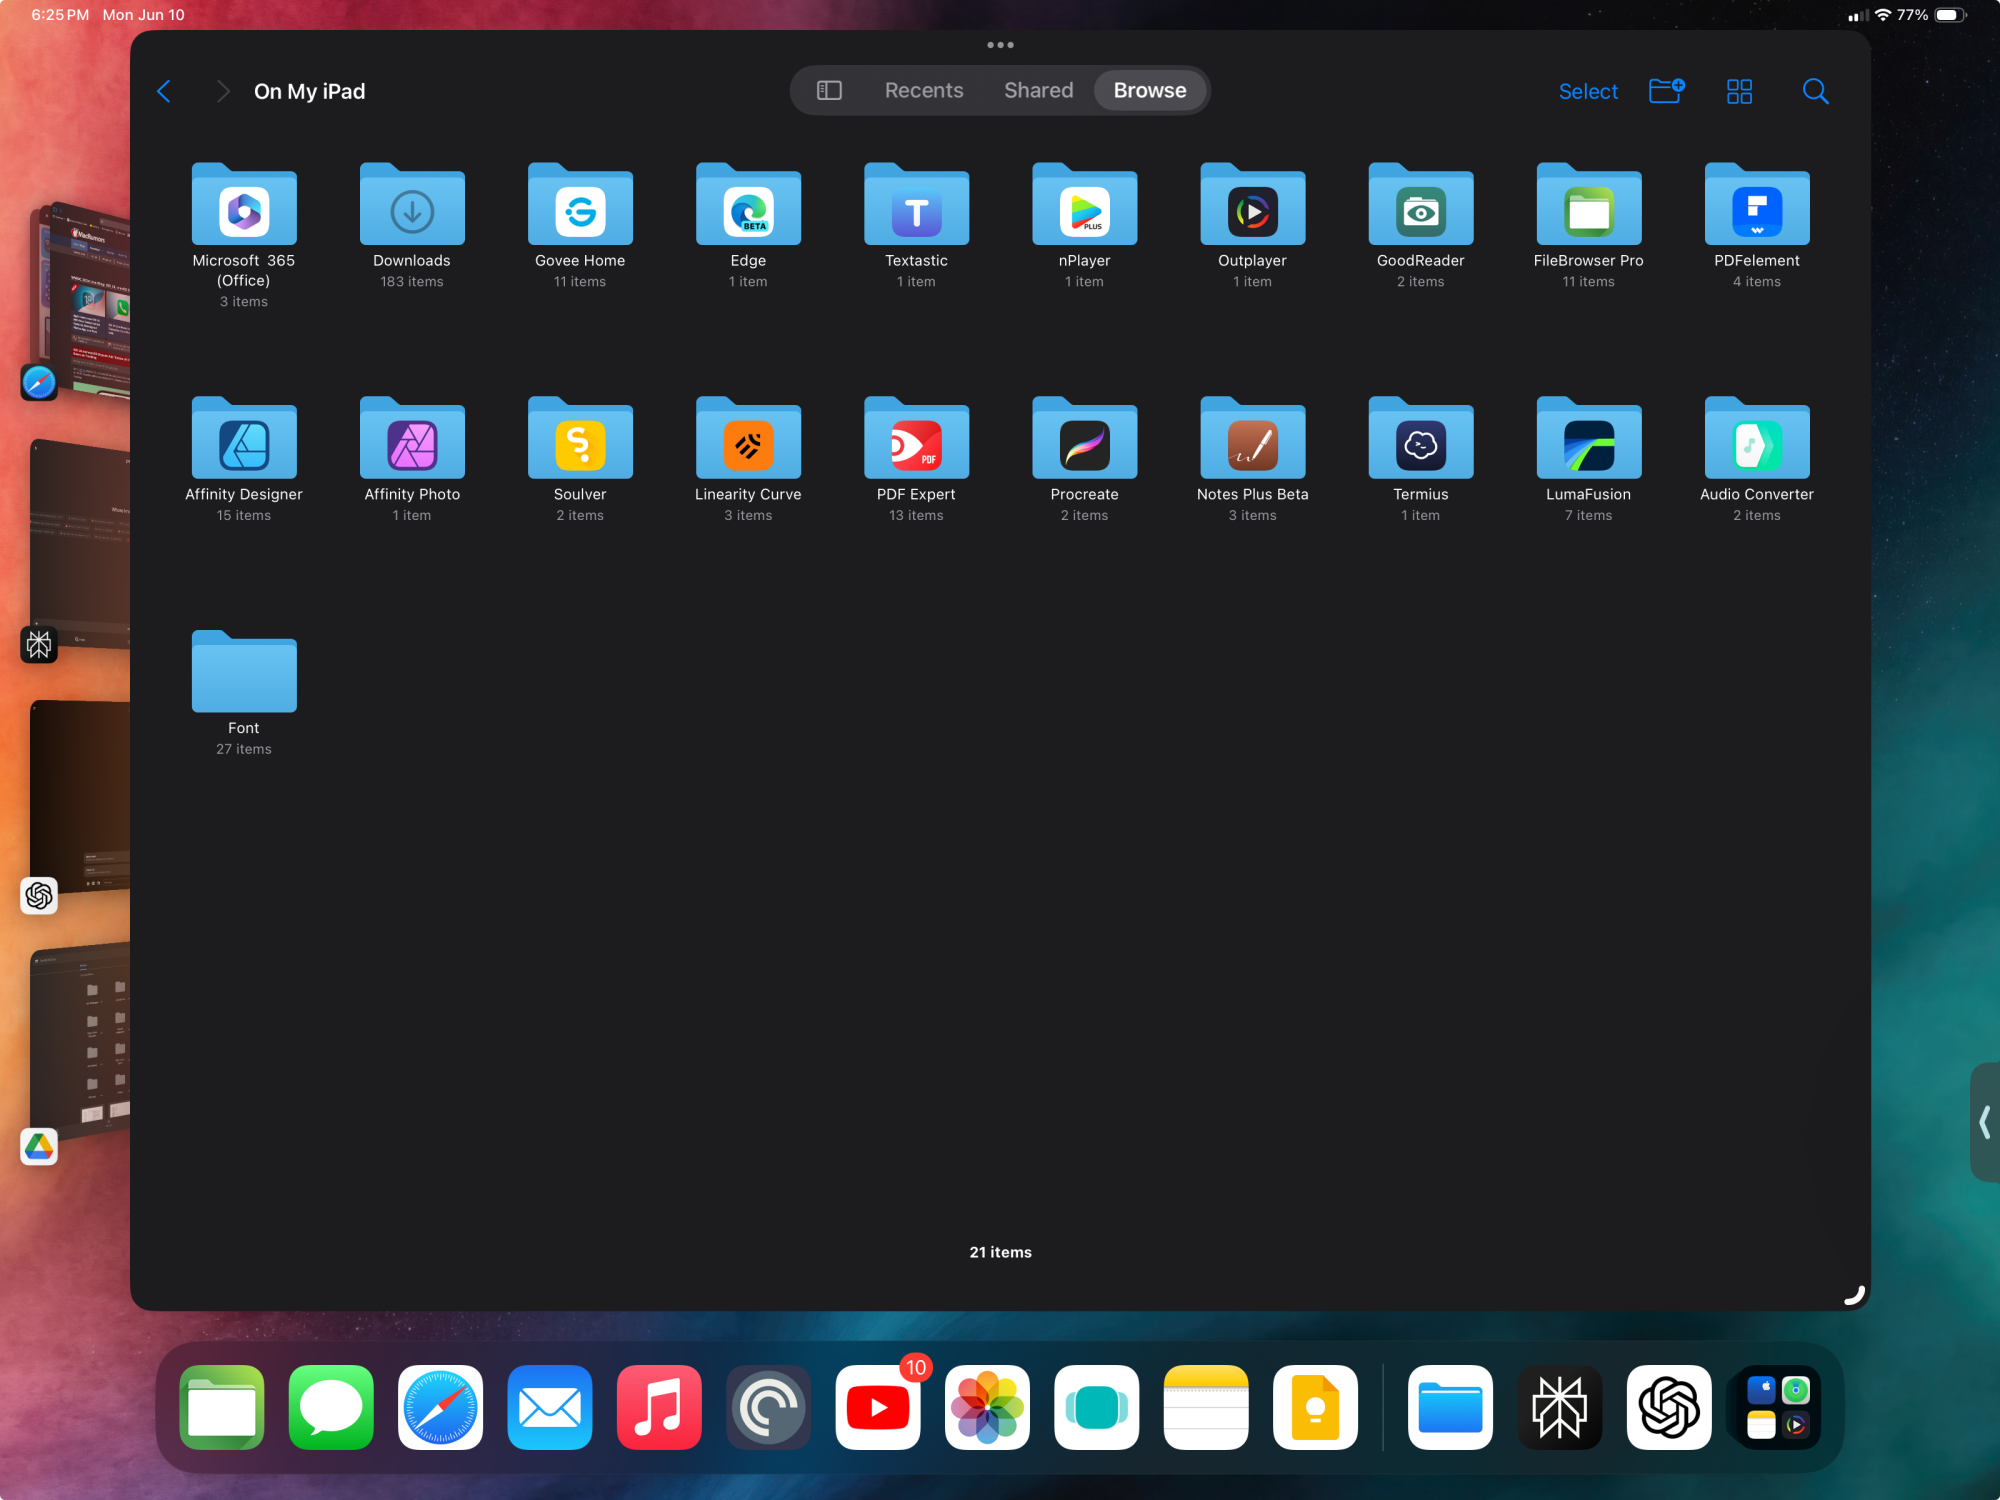Select the Browse tab
Image resolution: width=2000 pixels, height=1500 pixels.
coord(1150,91)
